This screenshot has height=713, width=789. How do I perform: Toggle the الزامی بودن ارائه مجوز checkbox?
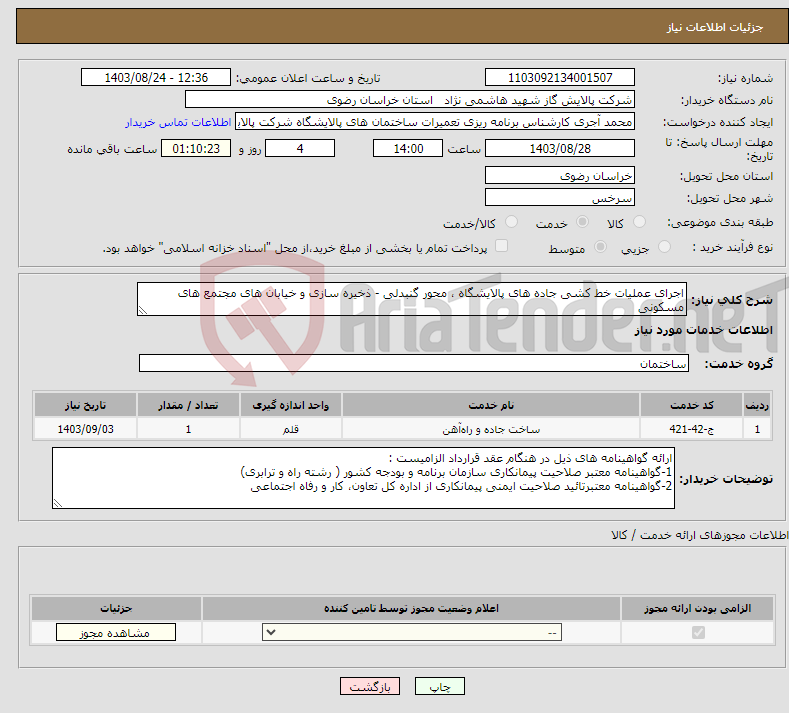(698, 632)
